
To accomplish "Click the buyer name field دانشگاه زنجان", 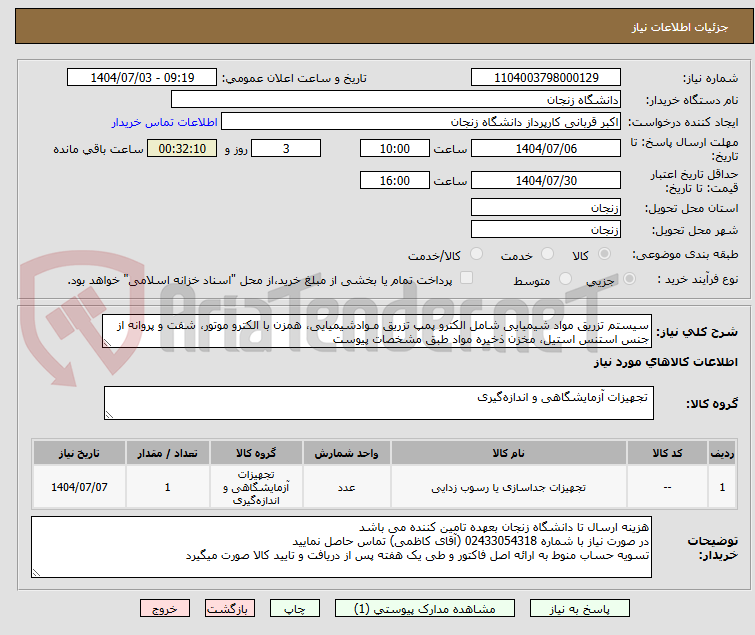I will pyautogui.click(x=396, y=100).
